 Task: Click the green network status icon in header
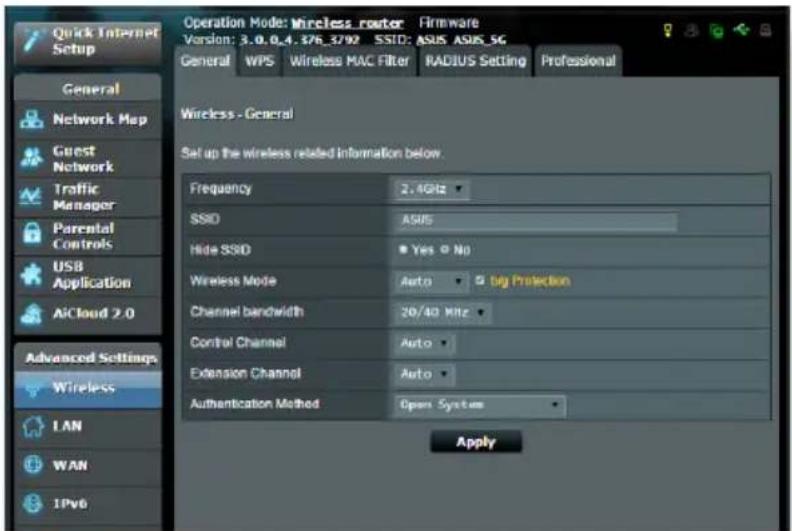click(x=716, y=31)
